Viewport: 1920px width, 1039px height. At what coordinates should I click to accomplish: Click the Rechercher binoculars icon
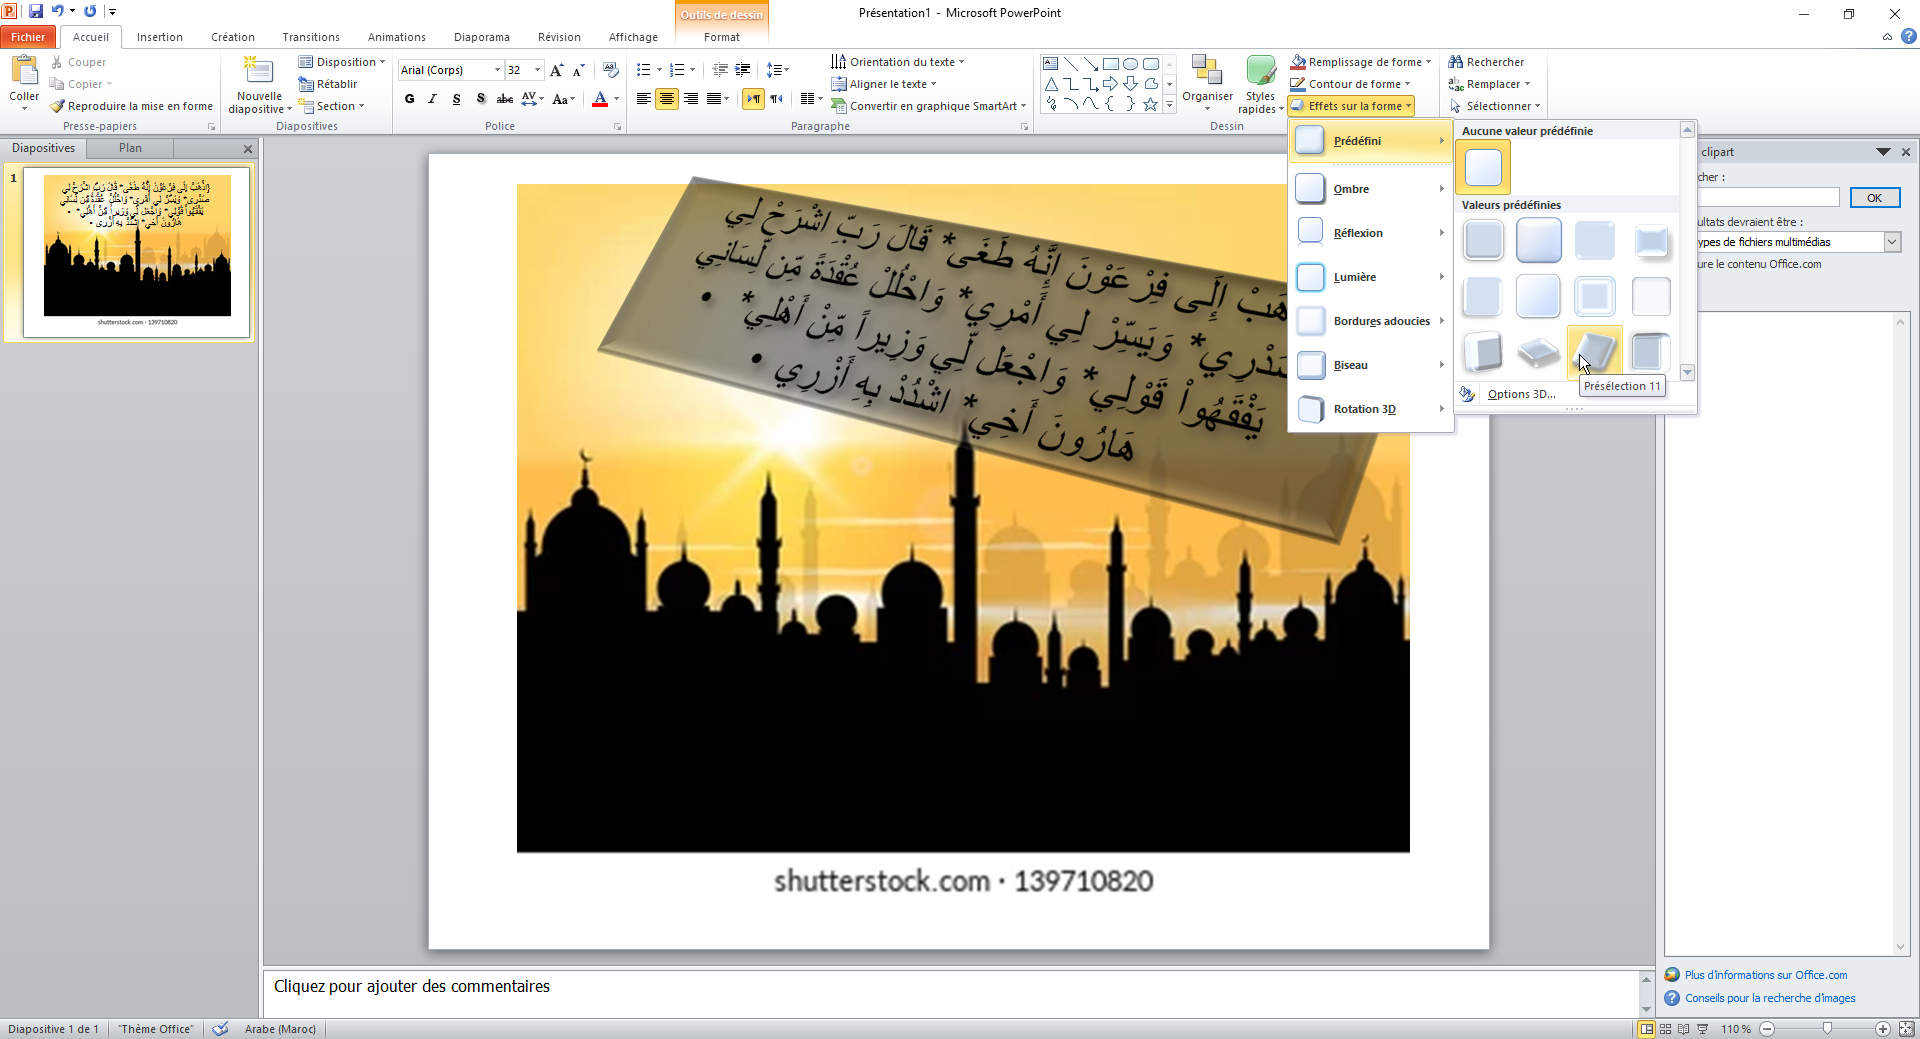[1456, 62]
